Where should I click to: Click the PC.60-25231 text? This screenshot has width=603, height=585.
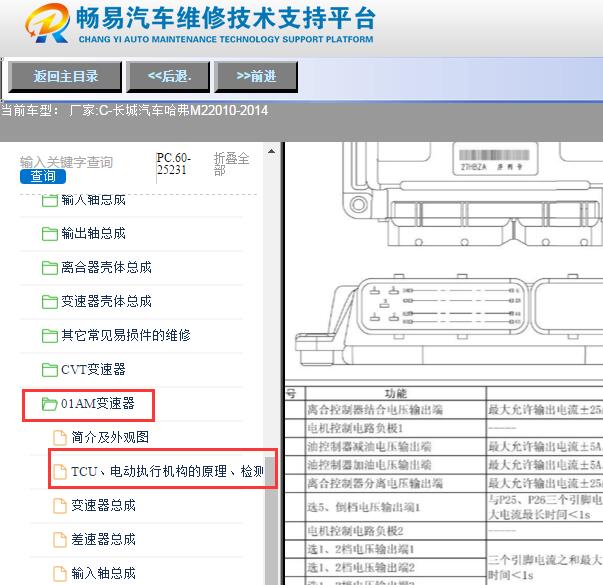coord(173,164)
